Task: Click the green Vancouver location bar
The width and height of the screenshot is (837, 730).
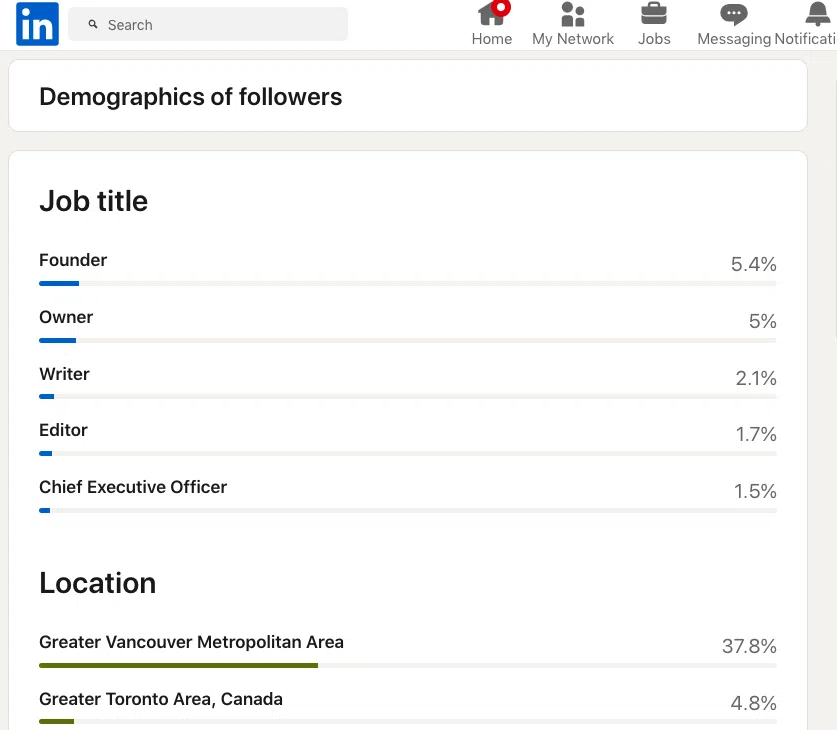Action: (178, 665)
